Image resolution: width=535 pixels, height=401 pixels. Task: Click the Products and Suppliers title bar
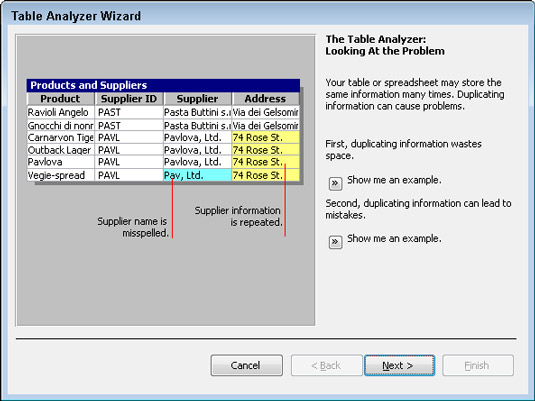tap(163, 85)
